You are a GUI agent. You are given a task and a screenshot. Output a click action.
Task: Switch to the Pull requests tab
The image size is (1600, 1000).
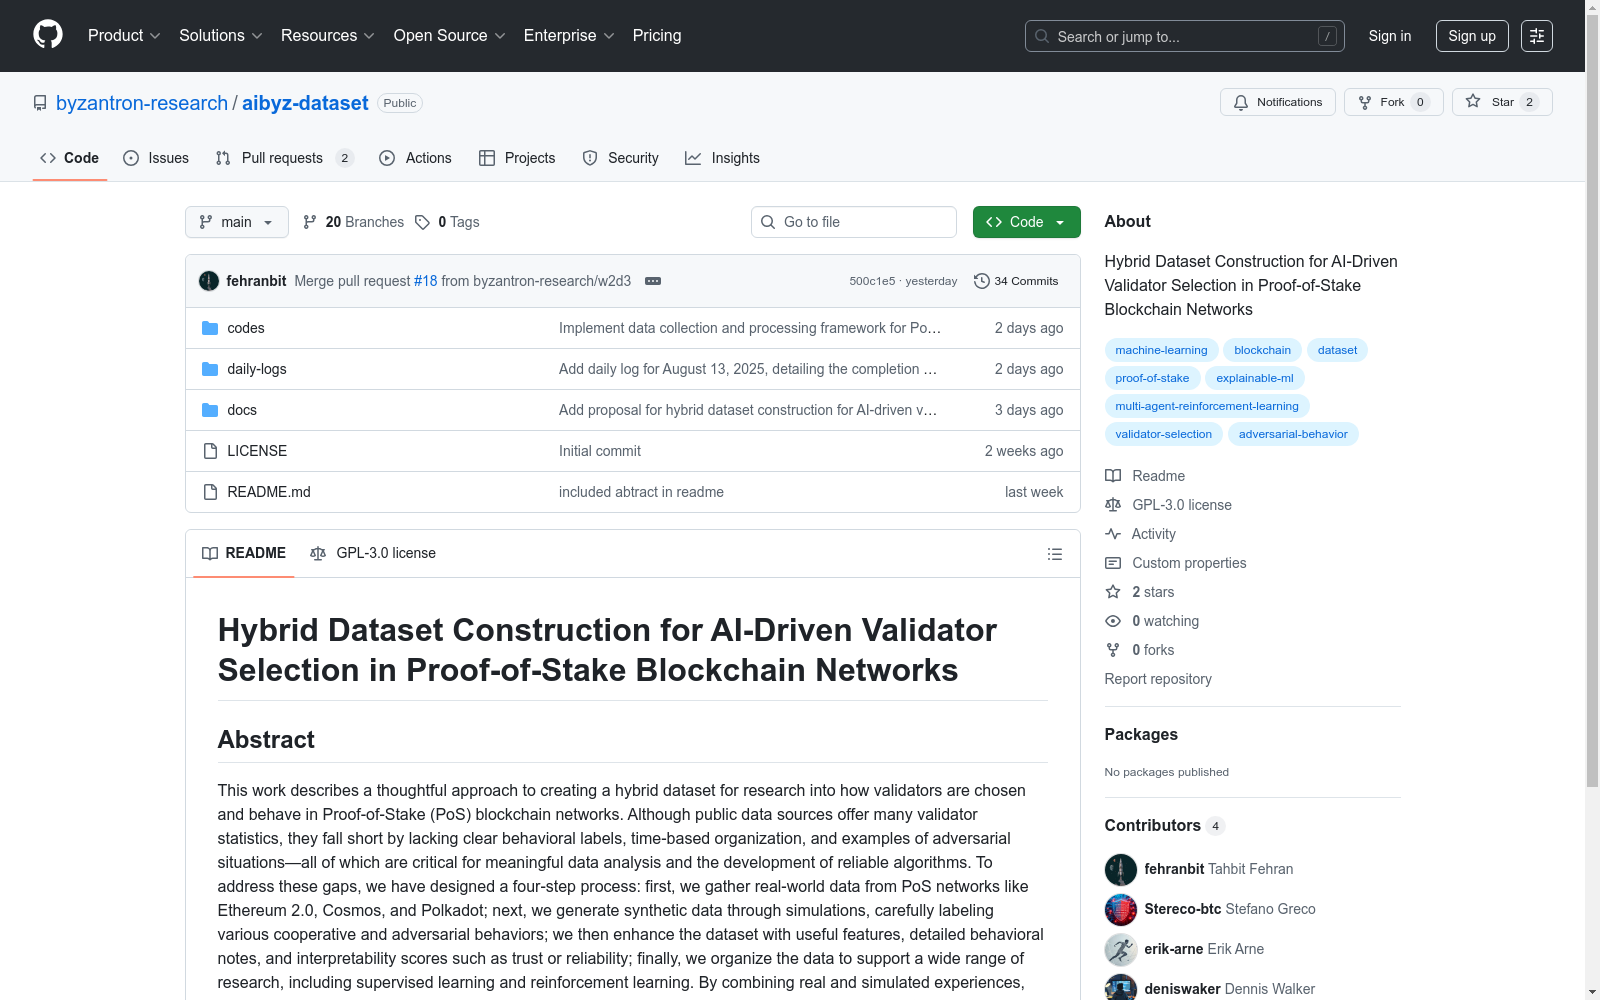coord(285,158)
